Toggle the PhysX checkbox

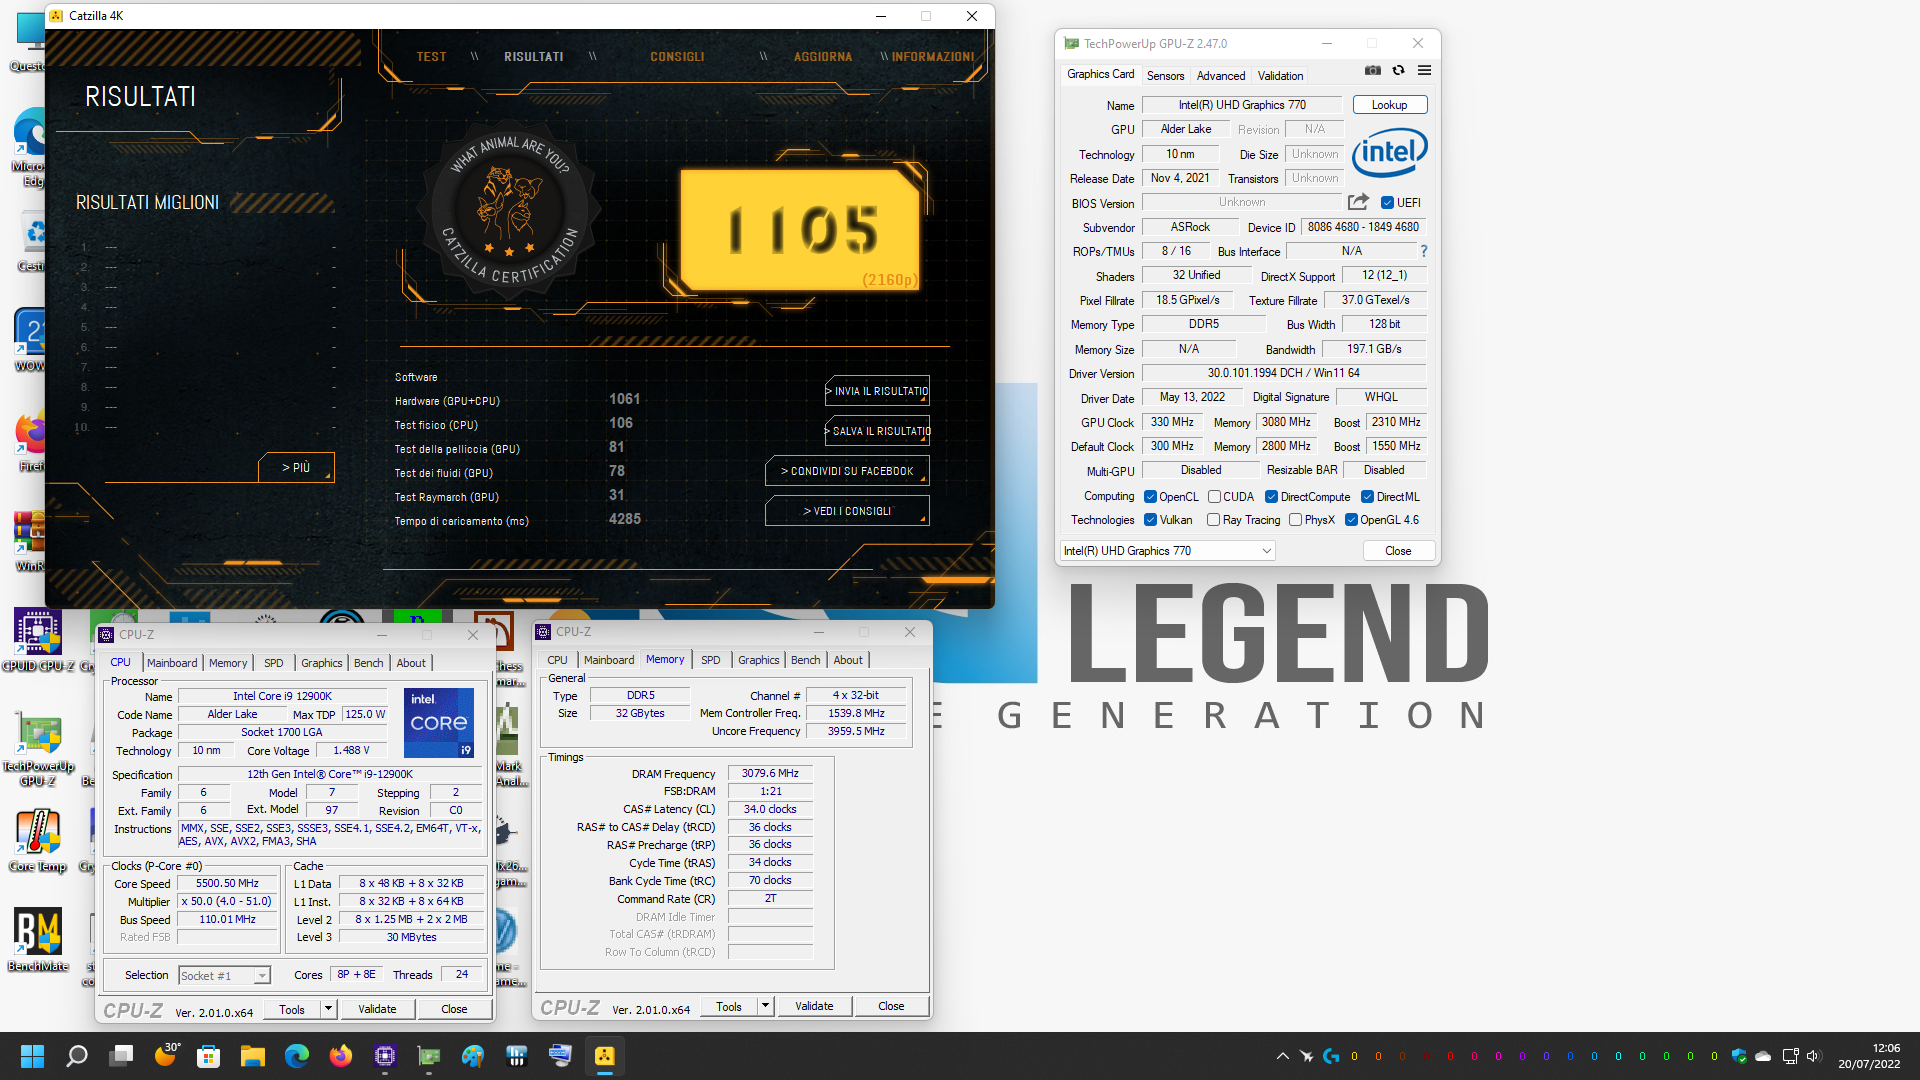1295,519
